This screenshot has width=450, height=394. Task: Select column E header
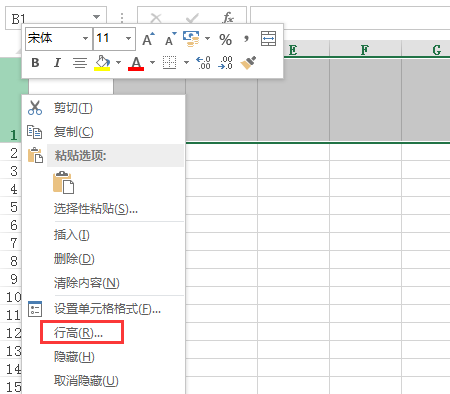[293, 50]
